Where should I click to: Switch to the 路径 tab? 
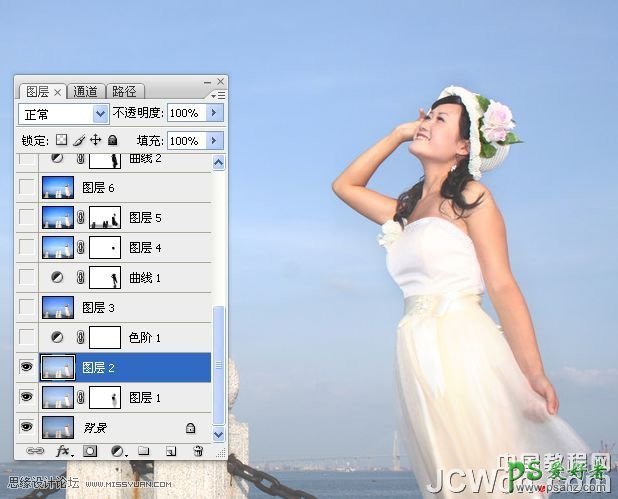[x=124, y=91]
